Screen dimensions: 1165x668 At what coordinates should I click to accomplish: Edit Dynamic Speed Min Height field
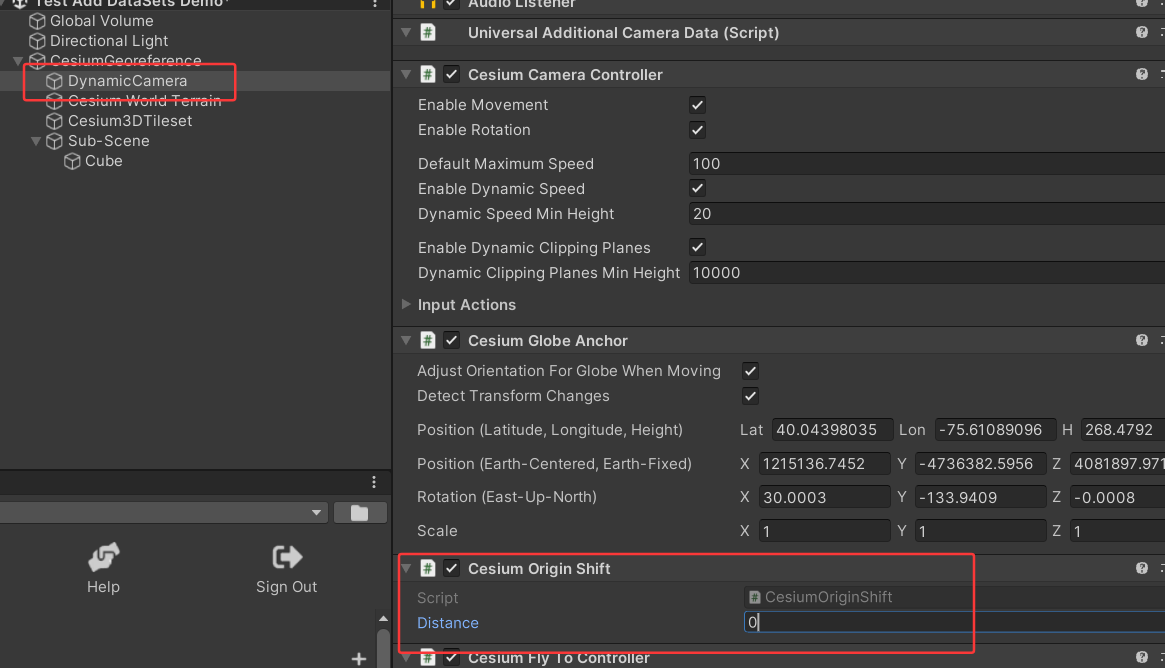tap(927, 214)
